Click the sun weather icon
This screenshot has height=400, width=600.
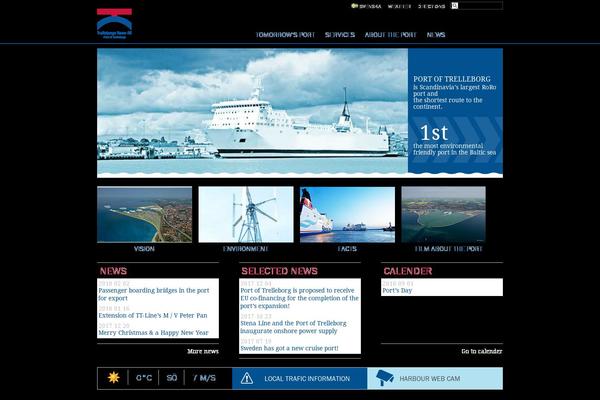coord(113,377)
